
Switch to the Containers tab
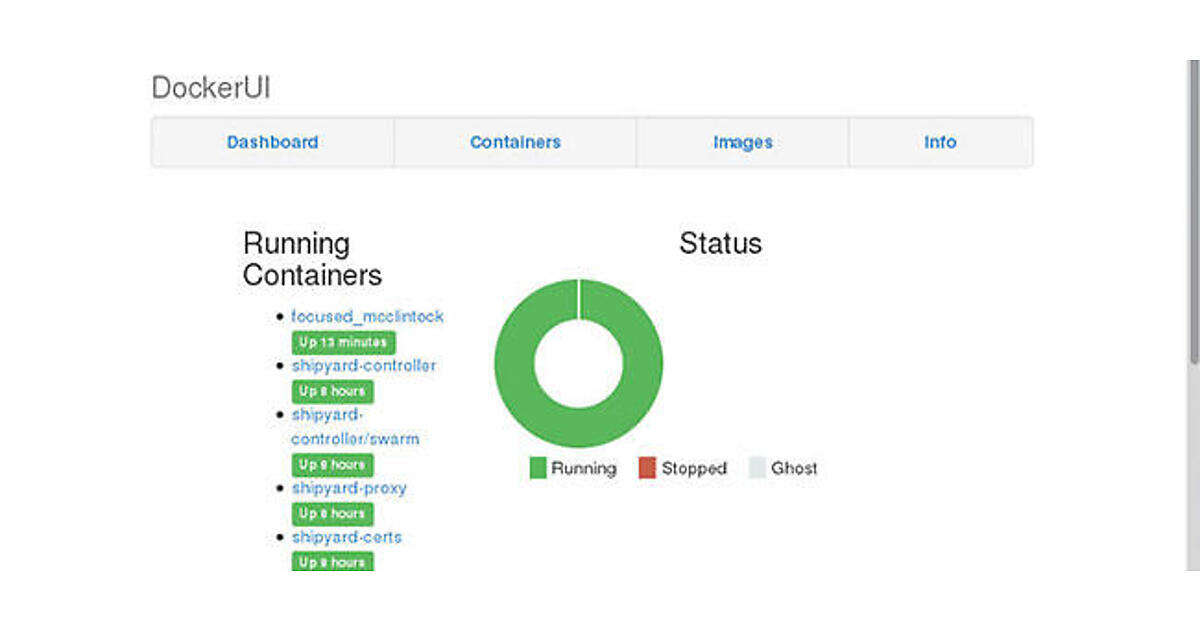(x=515, y=142)
